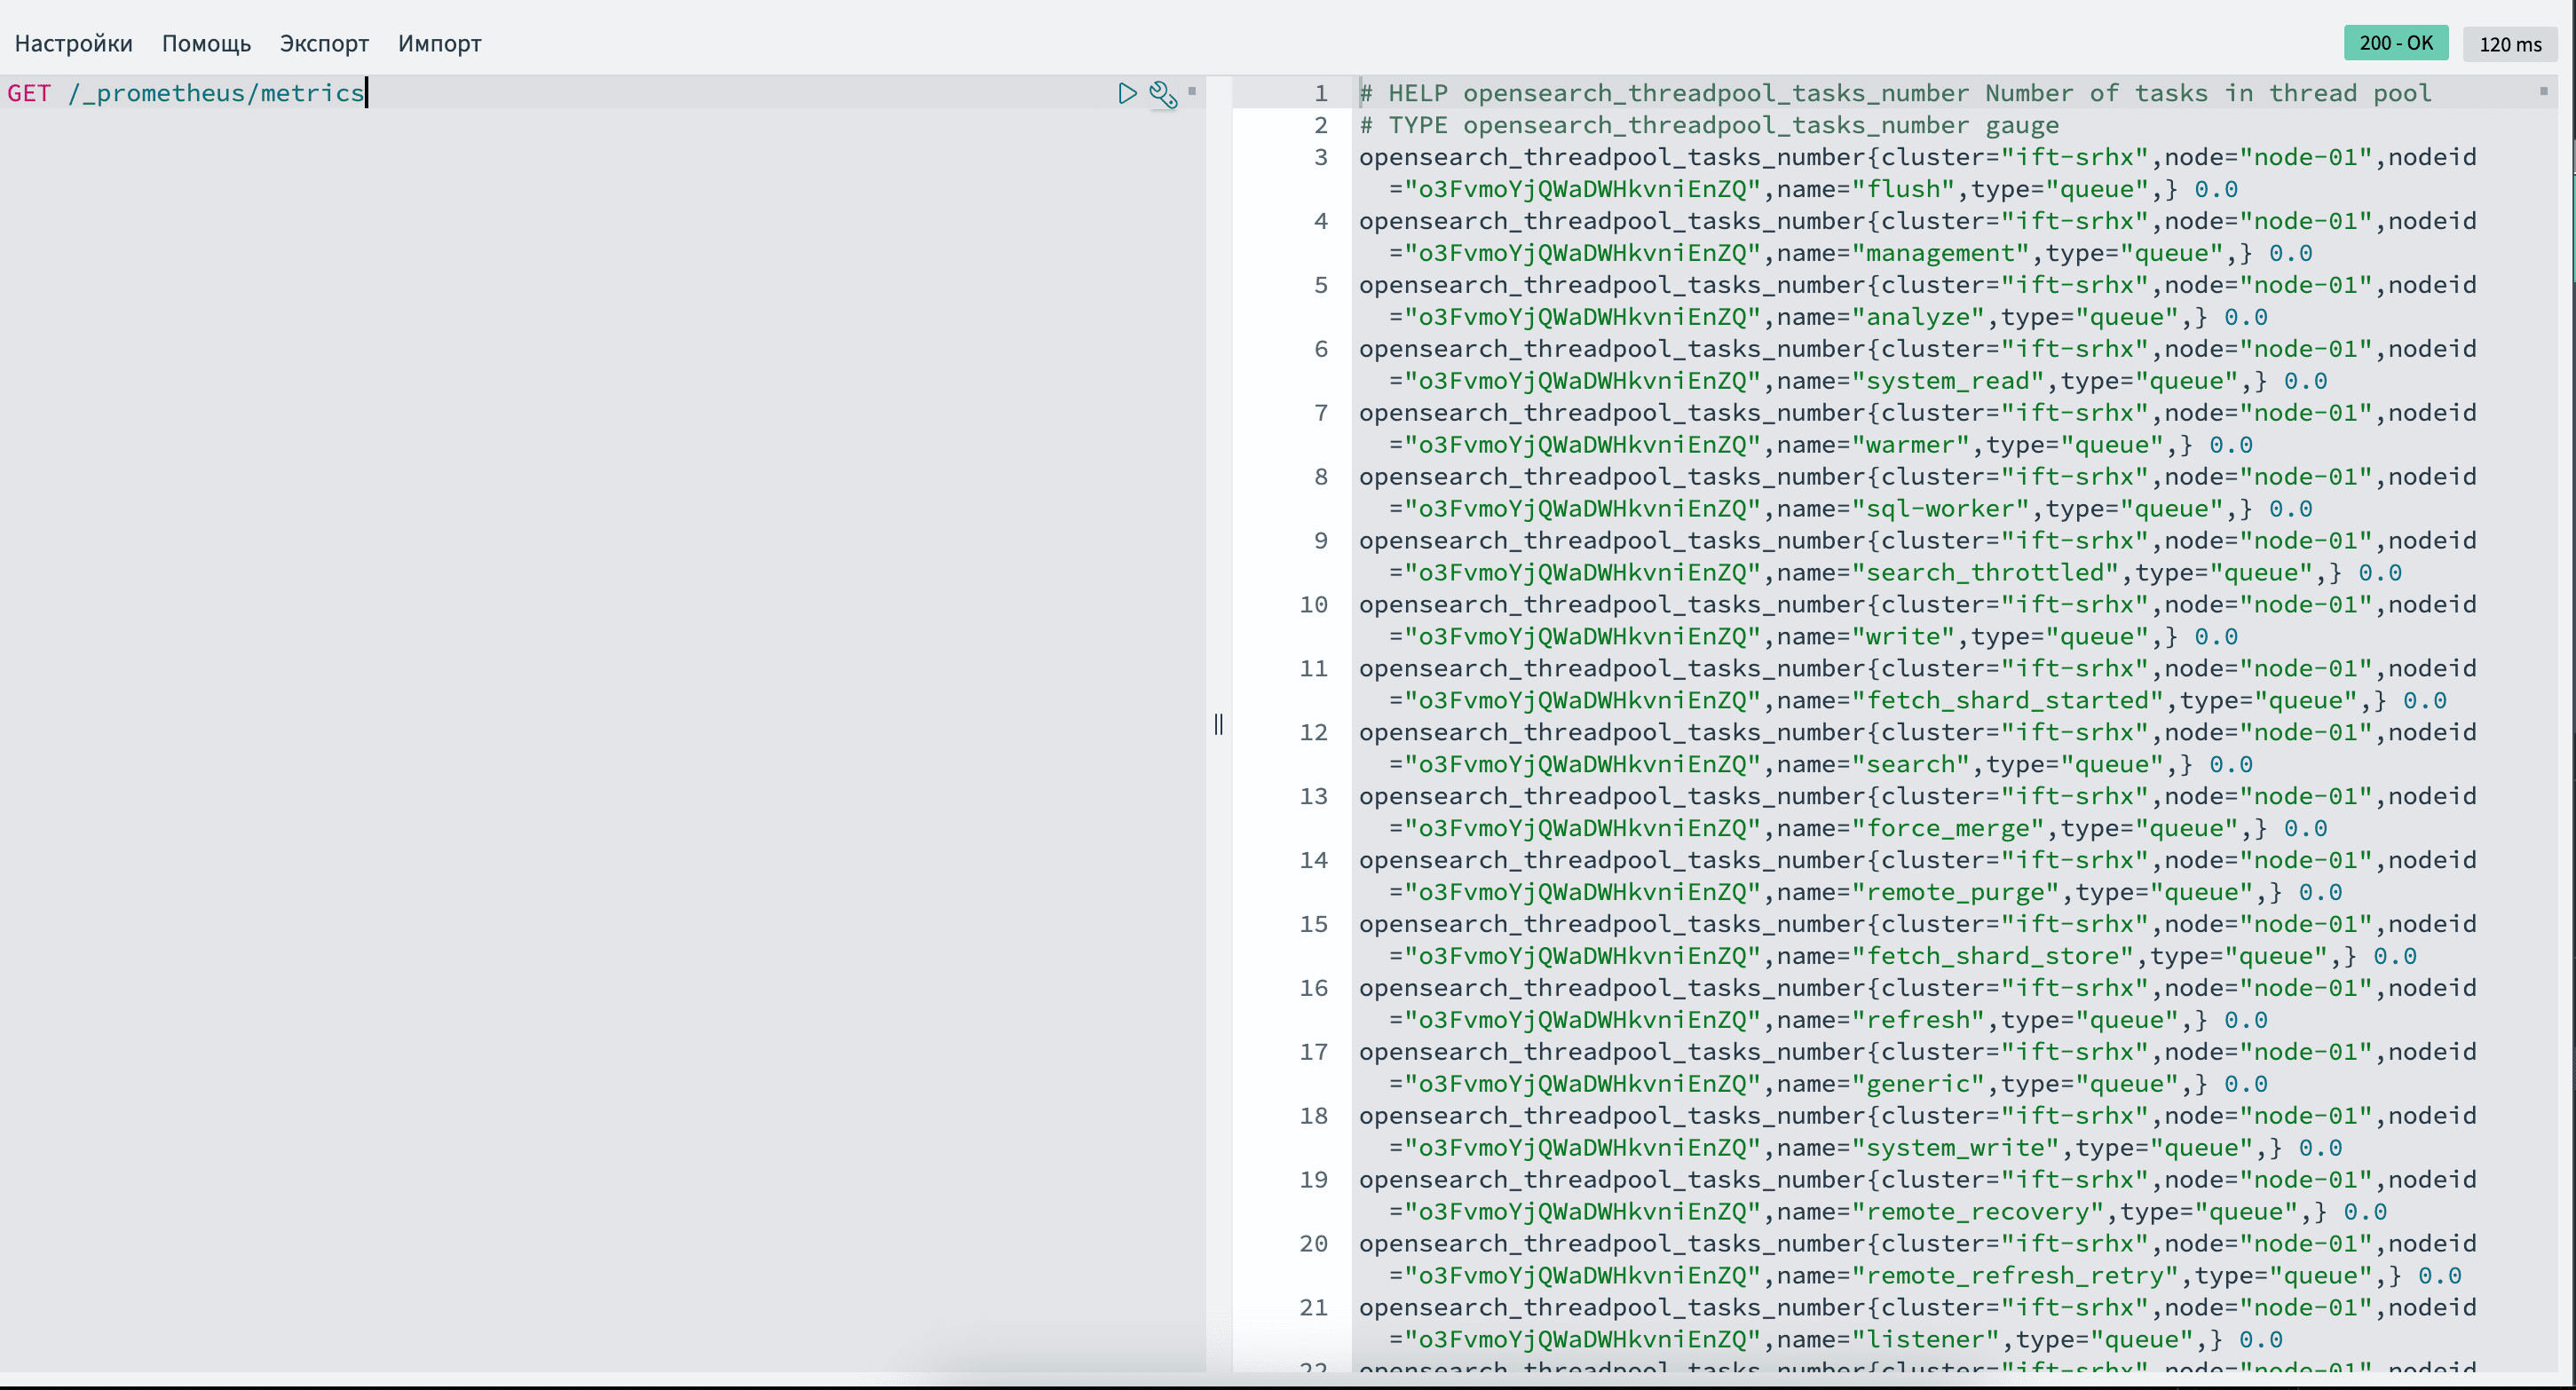Screen dimensions: 2576x1390
Task: Click the 200 - OK status badge
Action: (2395, 43)
